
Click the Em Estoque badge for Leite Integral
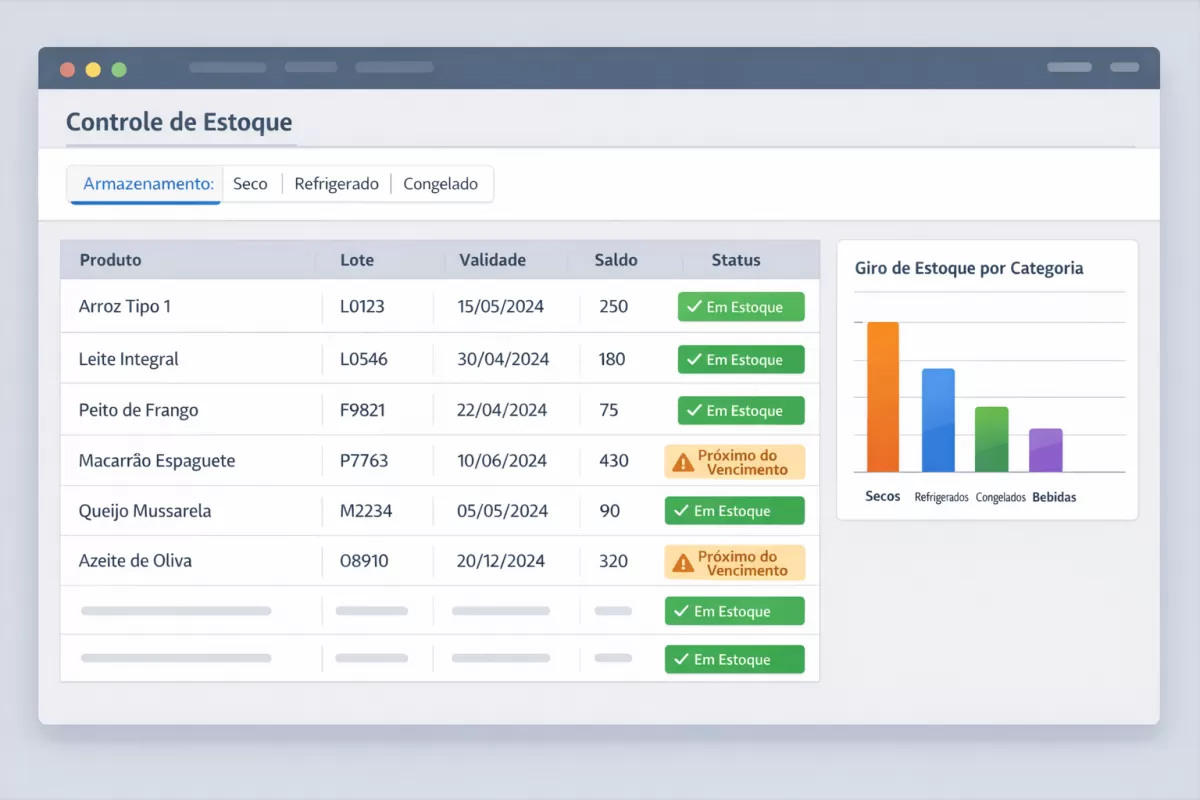pos(741,359)
